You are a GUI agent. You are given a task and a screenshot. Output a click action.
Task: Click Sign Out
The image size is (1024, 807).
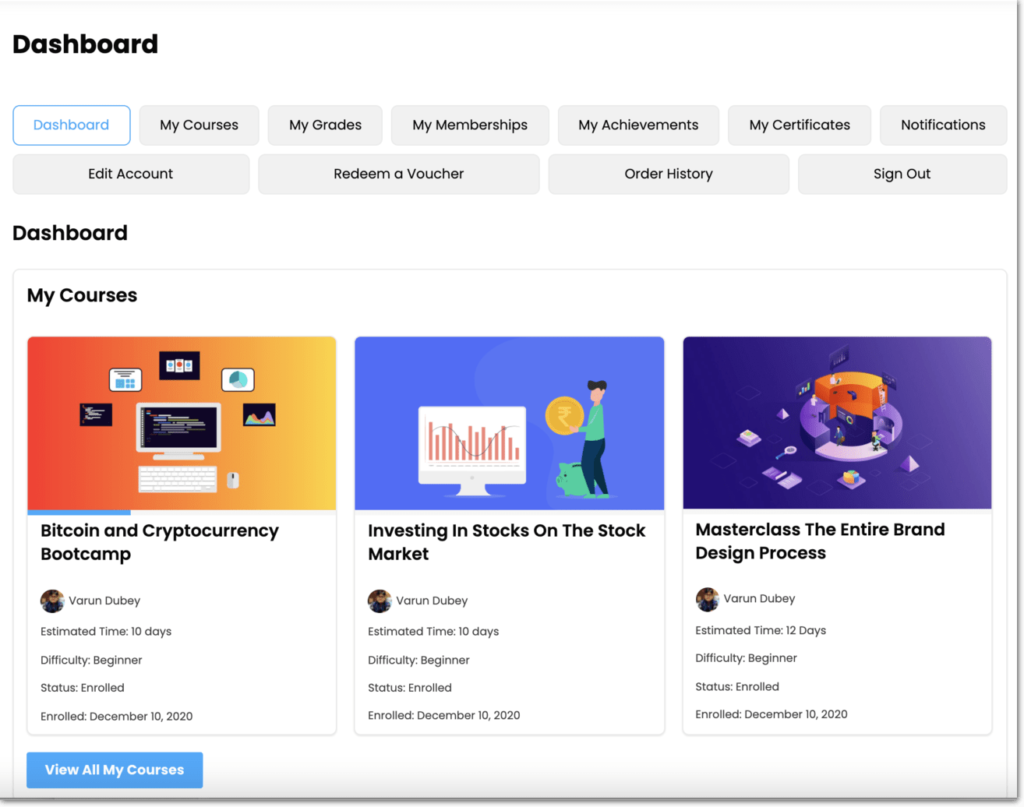902,174
